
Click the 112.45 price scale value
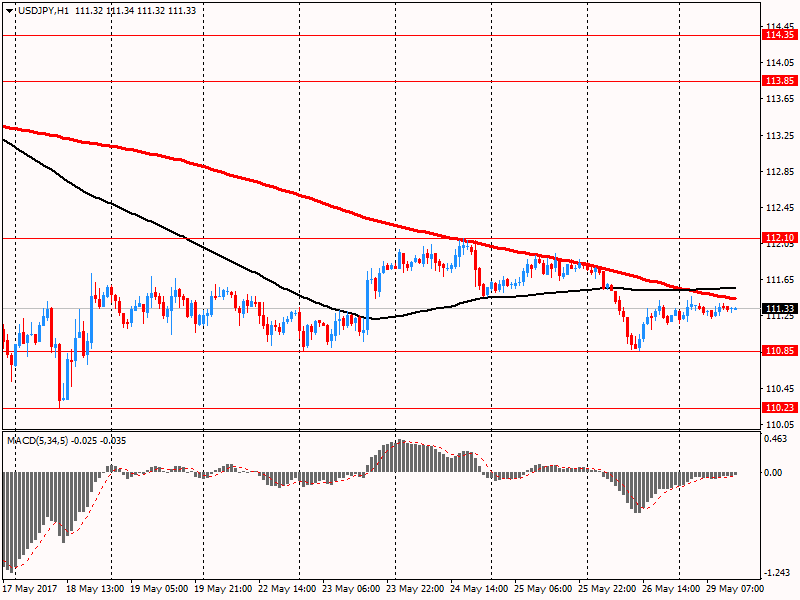coord(780,208)
